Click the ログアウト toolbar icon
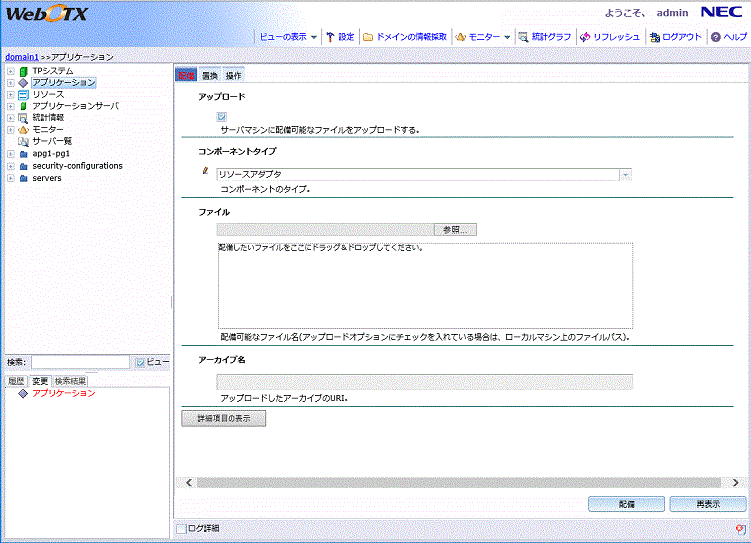 click(x=654, y=37)
